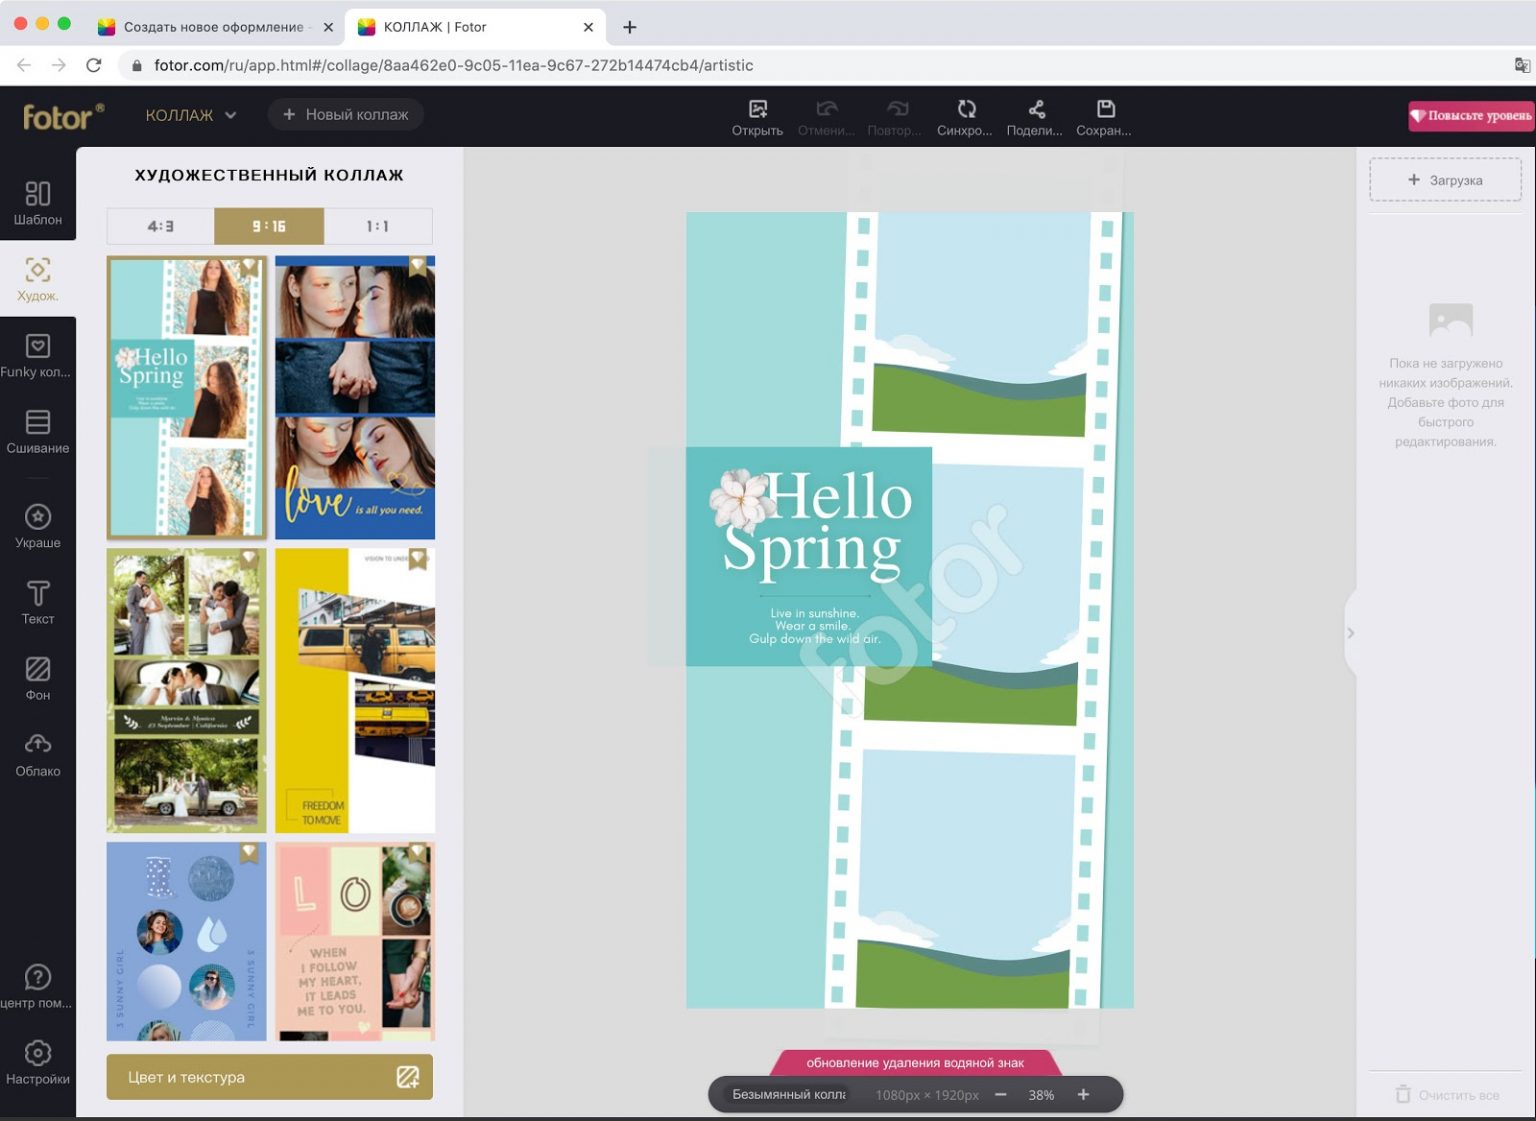The image size is (1536, 1121).
Task: Select the 9:16 aspect ratio
Action: click(x=268, y=226)
